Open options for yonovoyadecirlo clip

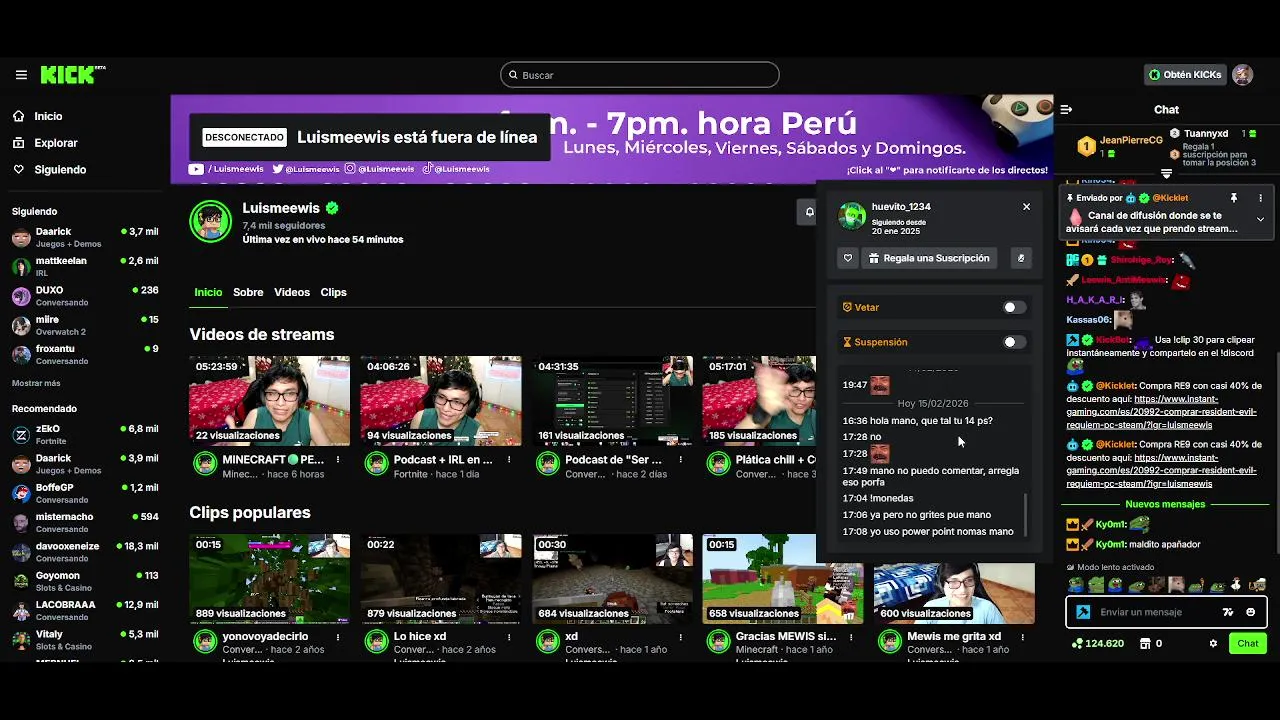coord(338,637)
